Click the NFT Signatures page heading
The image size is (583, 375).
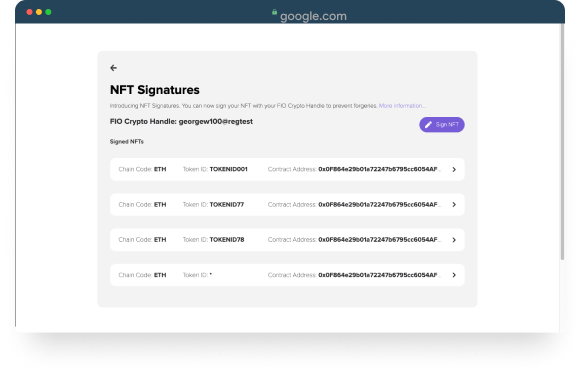pyautogui.click(x=155, y=90)
